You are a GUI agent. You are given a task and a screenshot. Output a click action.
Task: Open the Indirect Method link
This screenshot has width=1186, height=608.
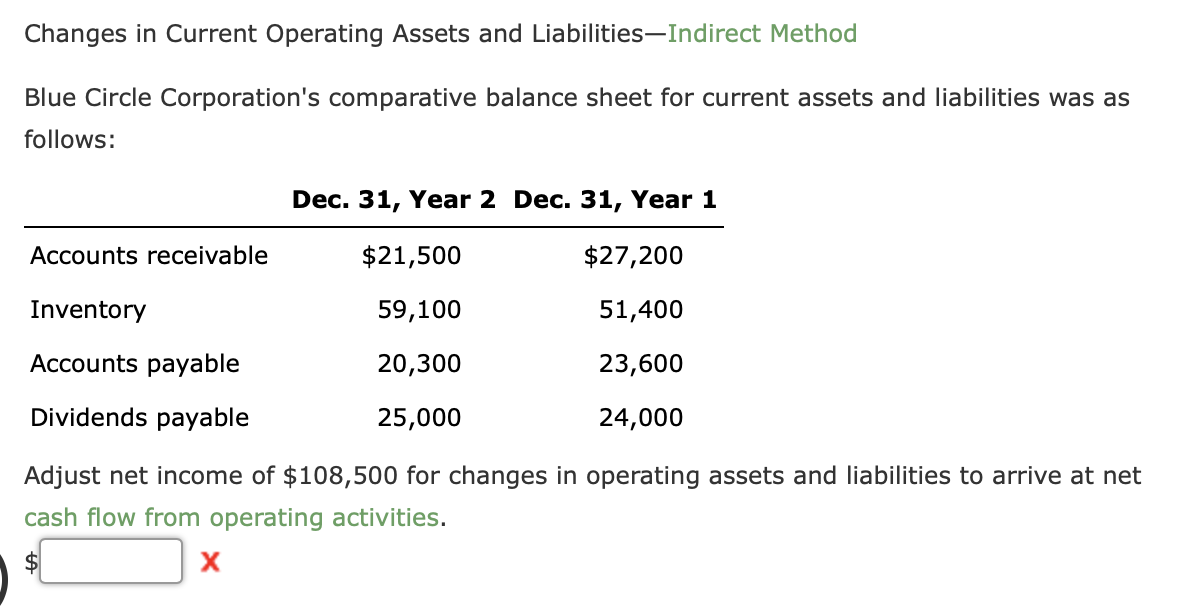pyautogui.click(x=762, y=33)
